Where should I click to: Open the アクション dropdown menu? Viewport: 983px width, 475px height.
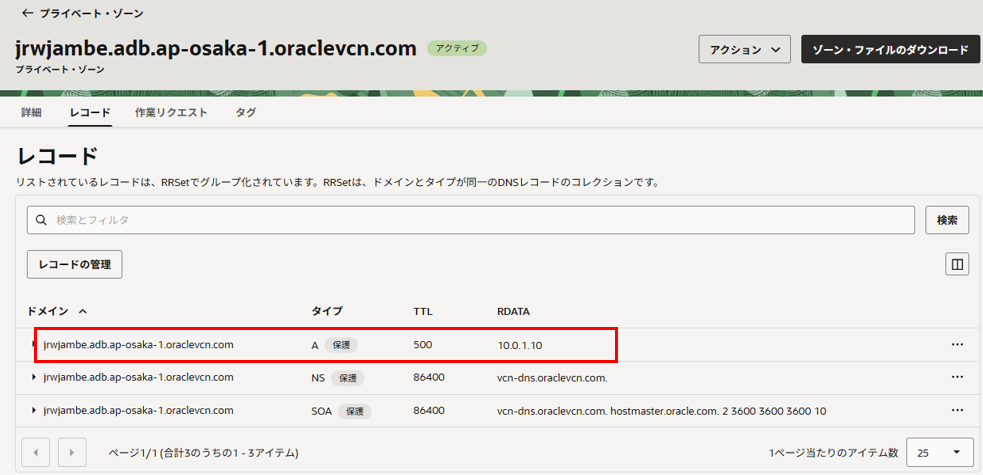click(744, 50)
